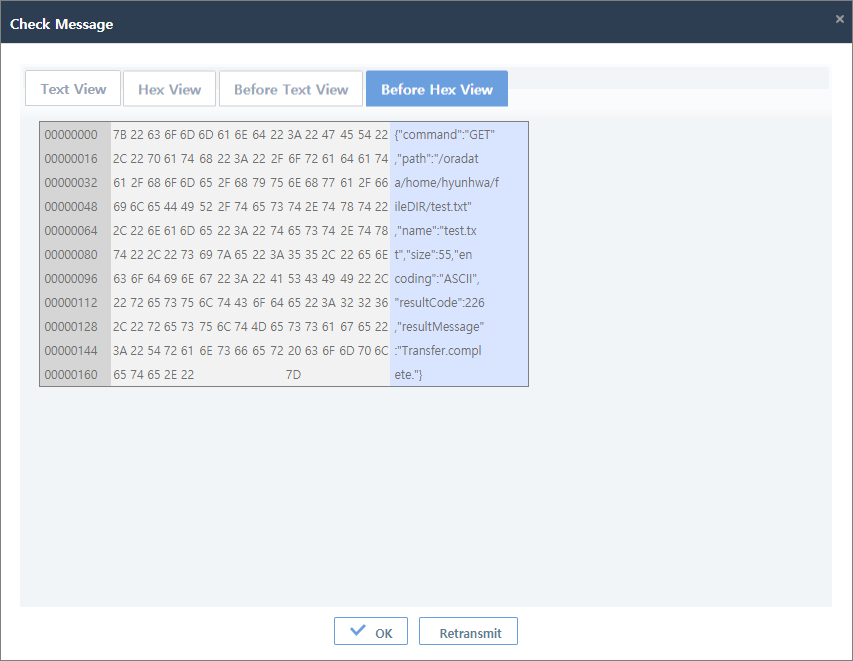The height and width of the screenshot is (661, 853).
Task: Click decoded text a/home/hyunhwa/f
Action: [447, 182]
